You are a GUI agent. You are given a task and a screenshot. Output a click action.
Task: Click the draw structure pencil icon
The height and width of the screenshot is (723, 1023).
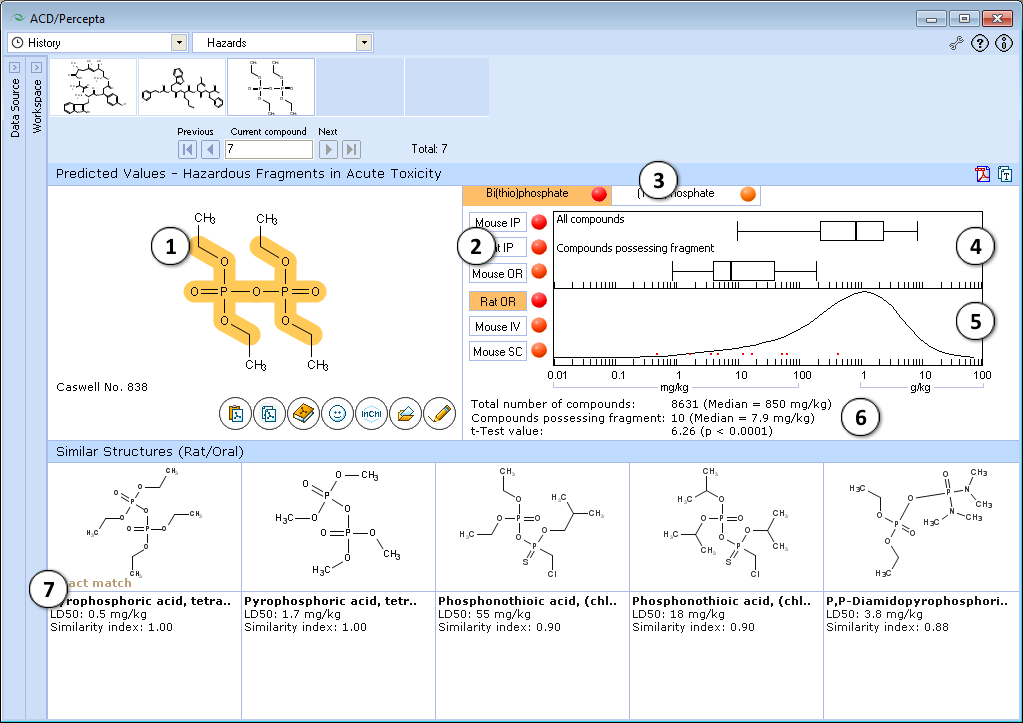tap(439, 414)
